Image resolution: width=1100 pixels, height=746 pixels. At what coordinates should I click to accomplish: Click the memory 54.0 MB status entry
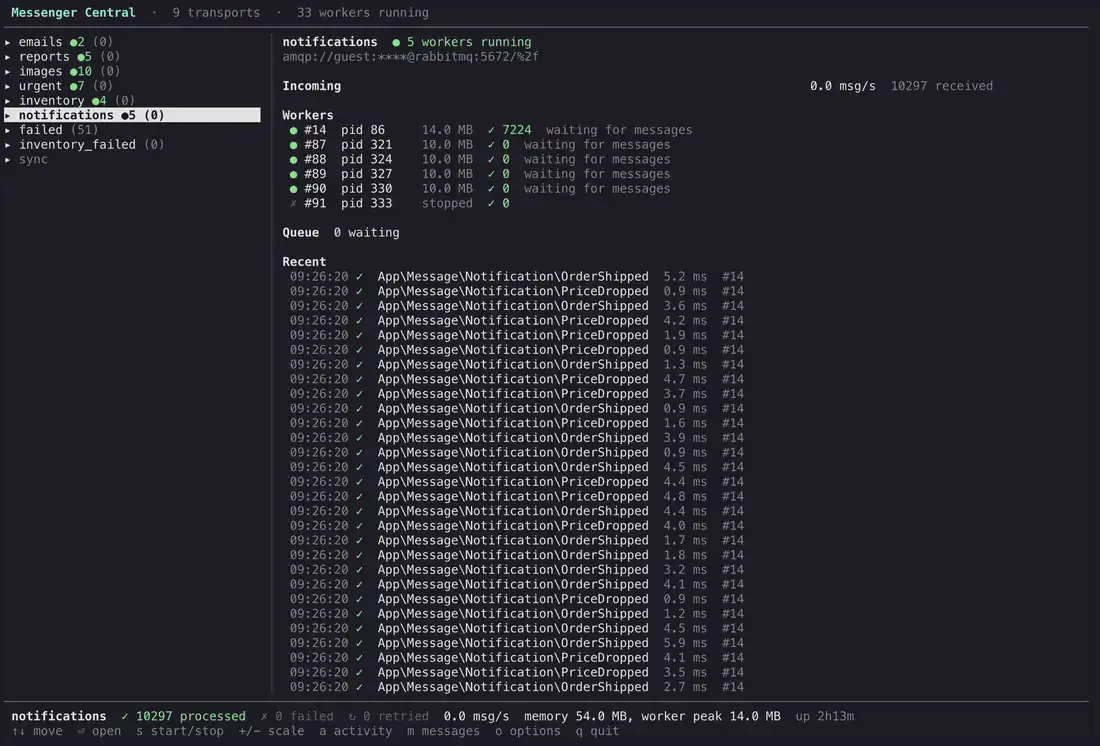pos(577,717)
